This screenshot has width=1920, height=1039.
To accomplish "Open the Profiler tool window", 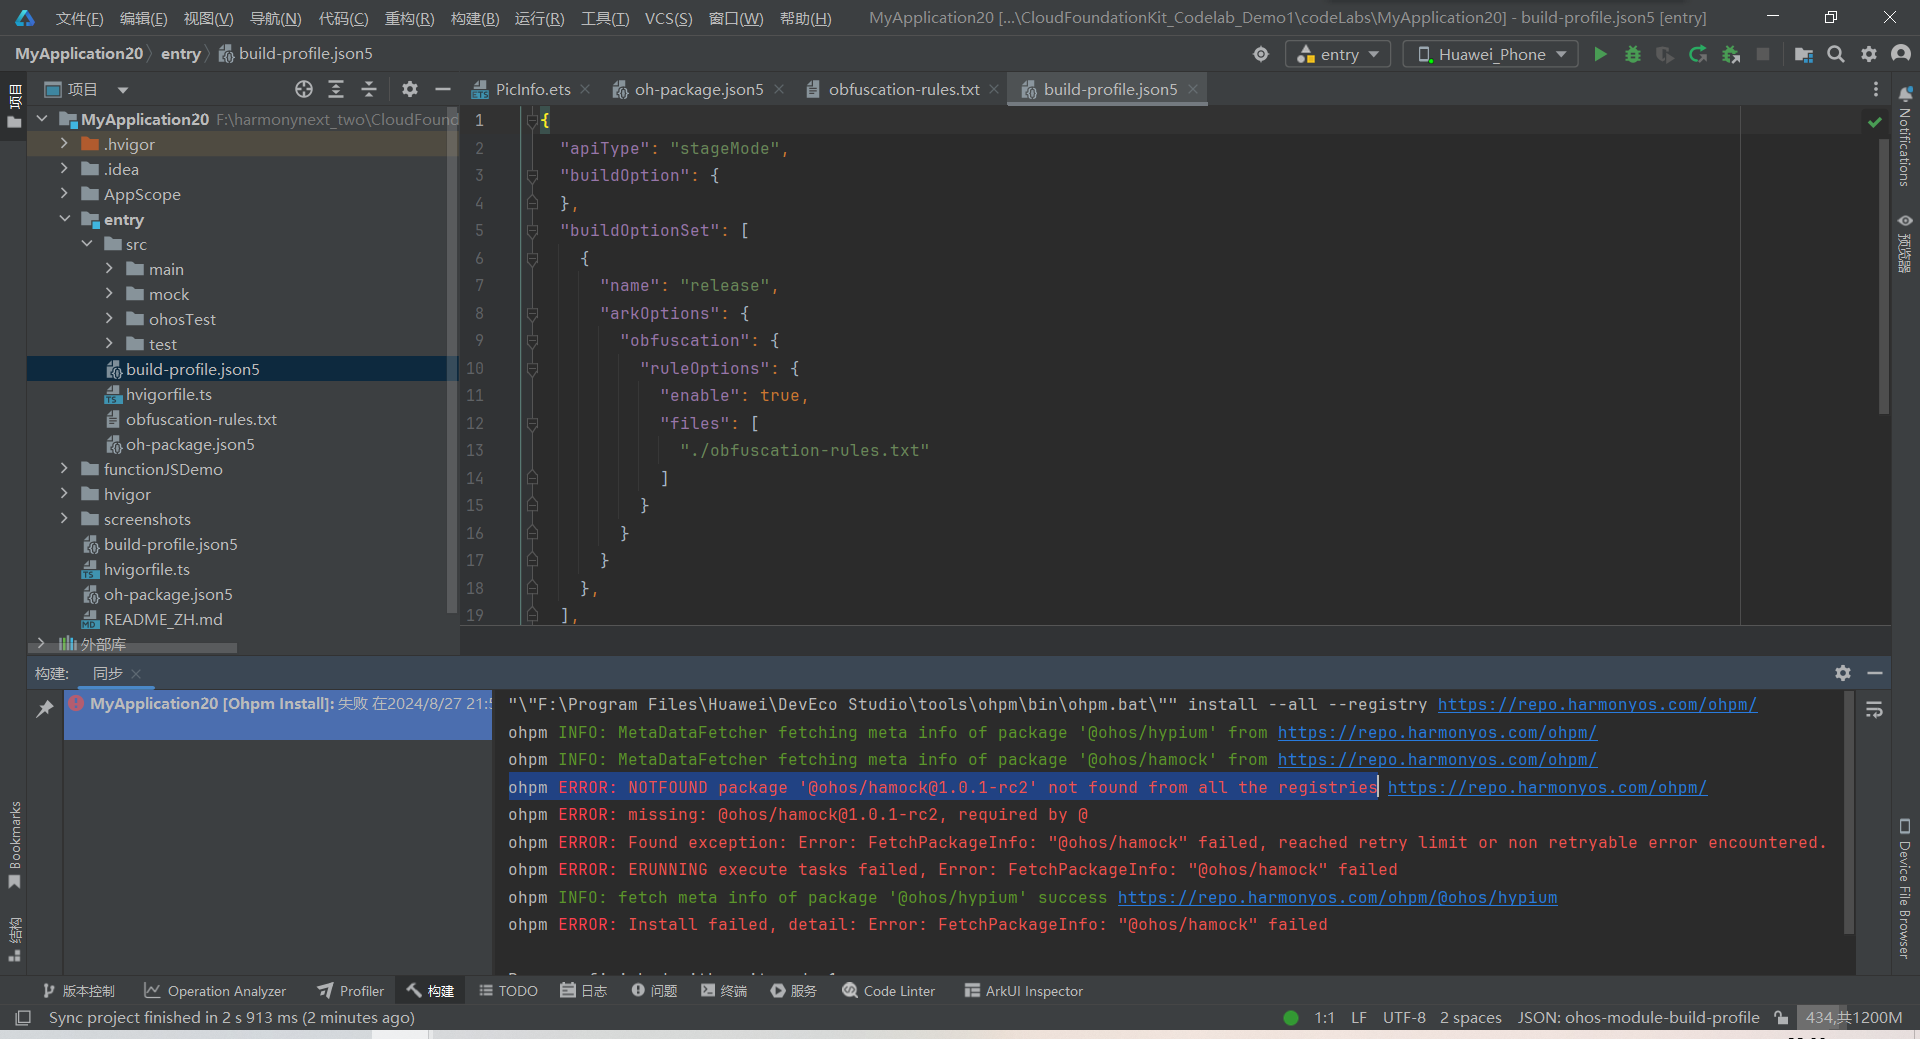I will (350, 991).
